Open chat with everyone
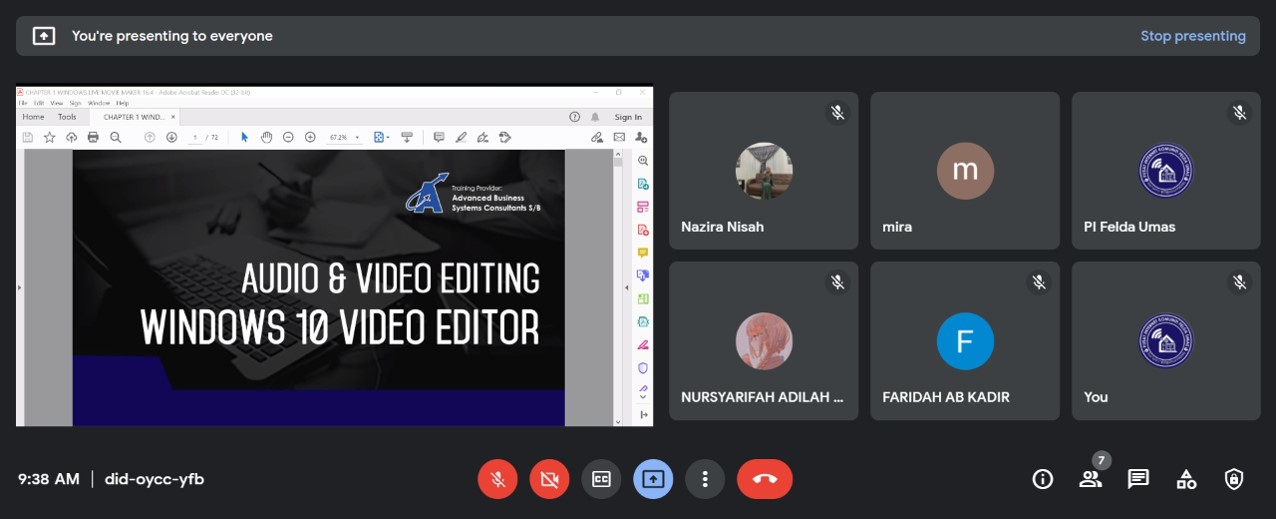 click(1138, 479)
